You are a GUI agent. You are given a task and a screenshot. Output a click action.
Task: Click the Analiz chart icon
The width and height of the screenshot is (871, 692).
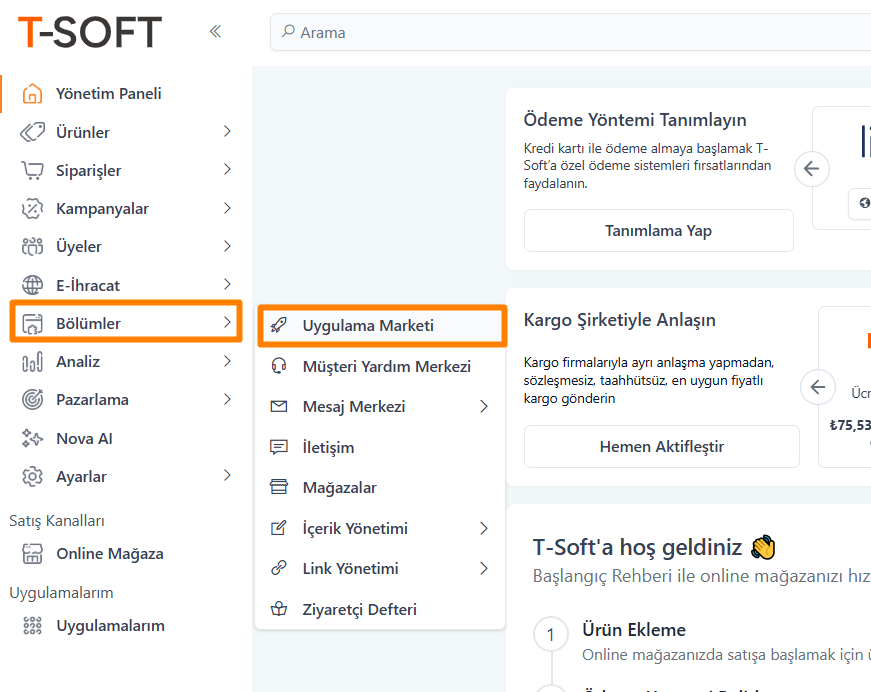click(x=32, y=362)
